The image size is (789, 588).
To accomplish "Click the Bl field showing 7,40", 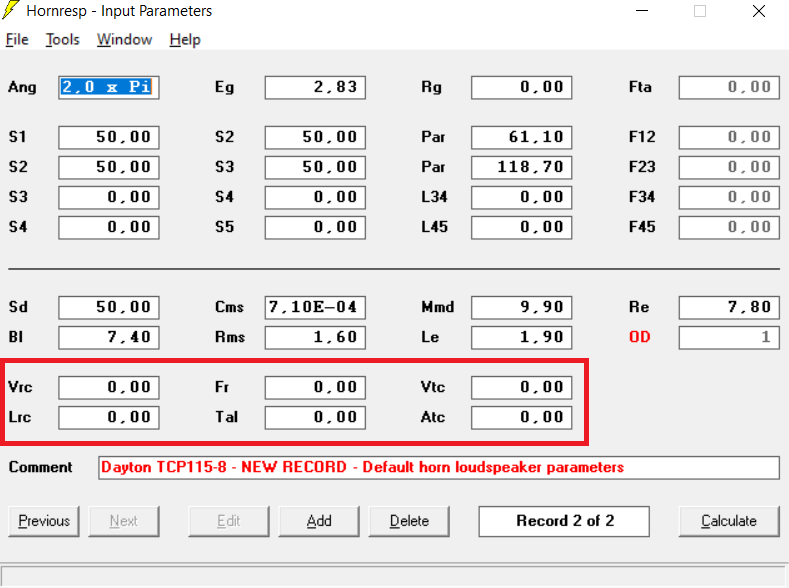I will pyautogui.click(x=109, y=338).
